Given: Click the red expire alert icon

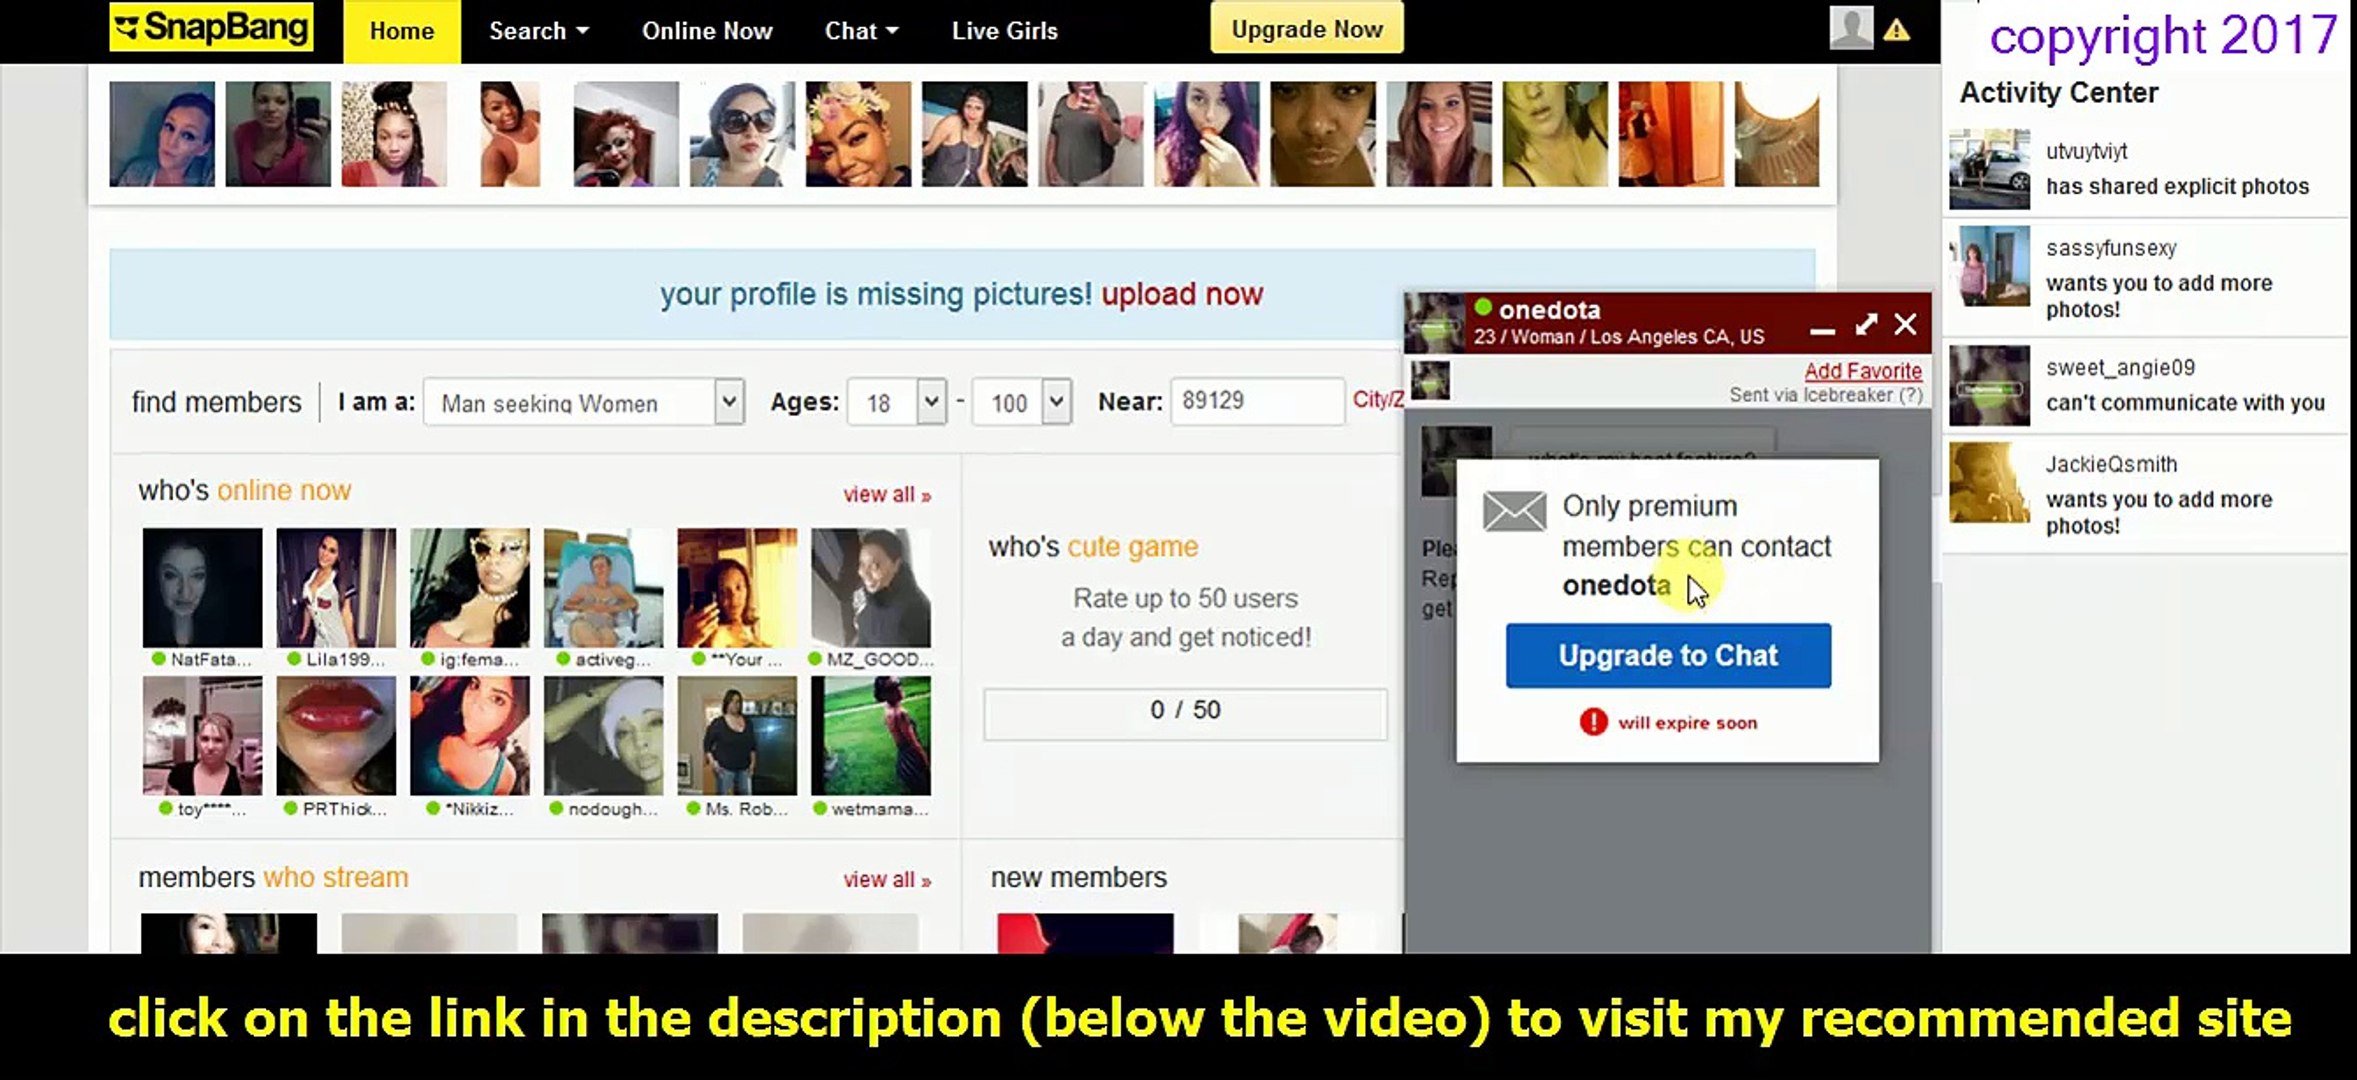Looking at the screenshot, I should pyautogui.click(x=1592, y=722).
